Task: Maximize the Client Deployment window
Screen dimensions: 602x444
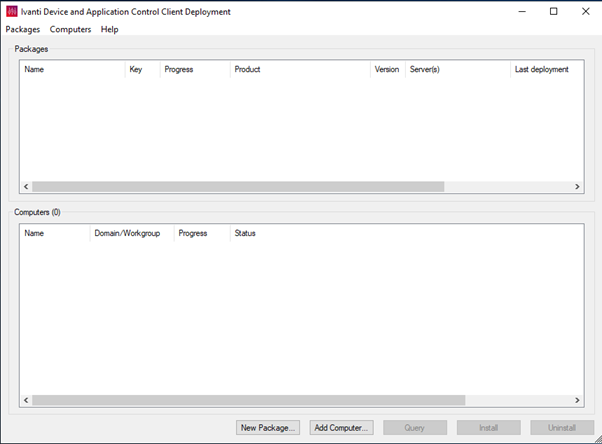Action: tap(553, 12)
